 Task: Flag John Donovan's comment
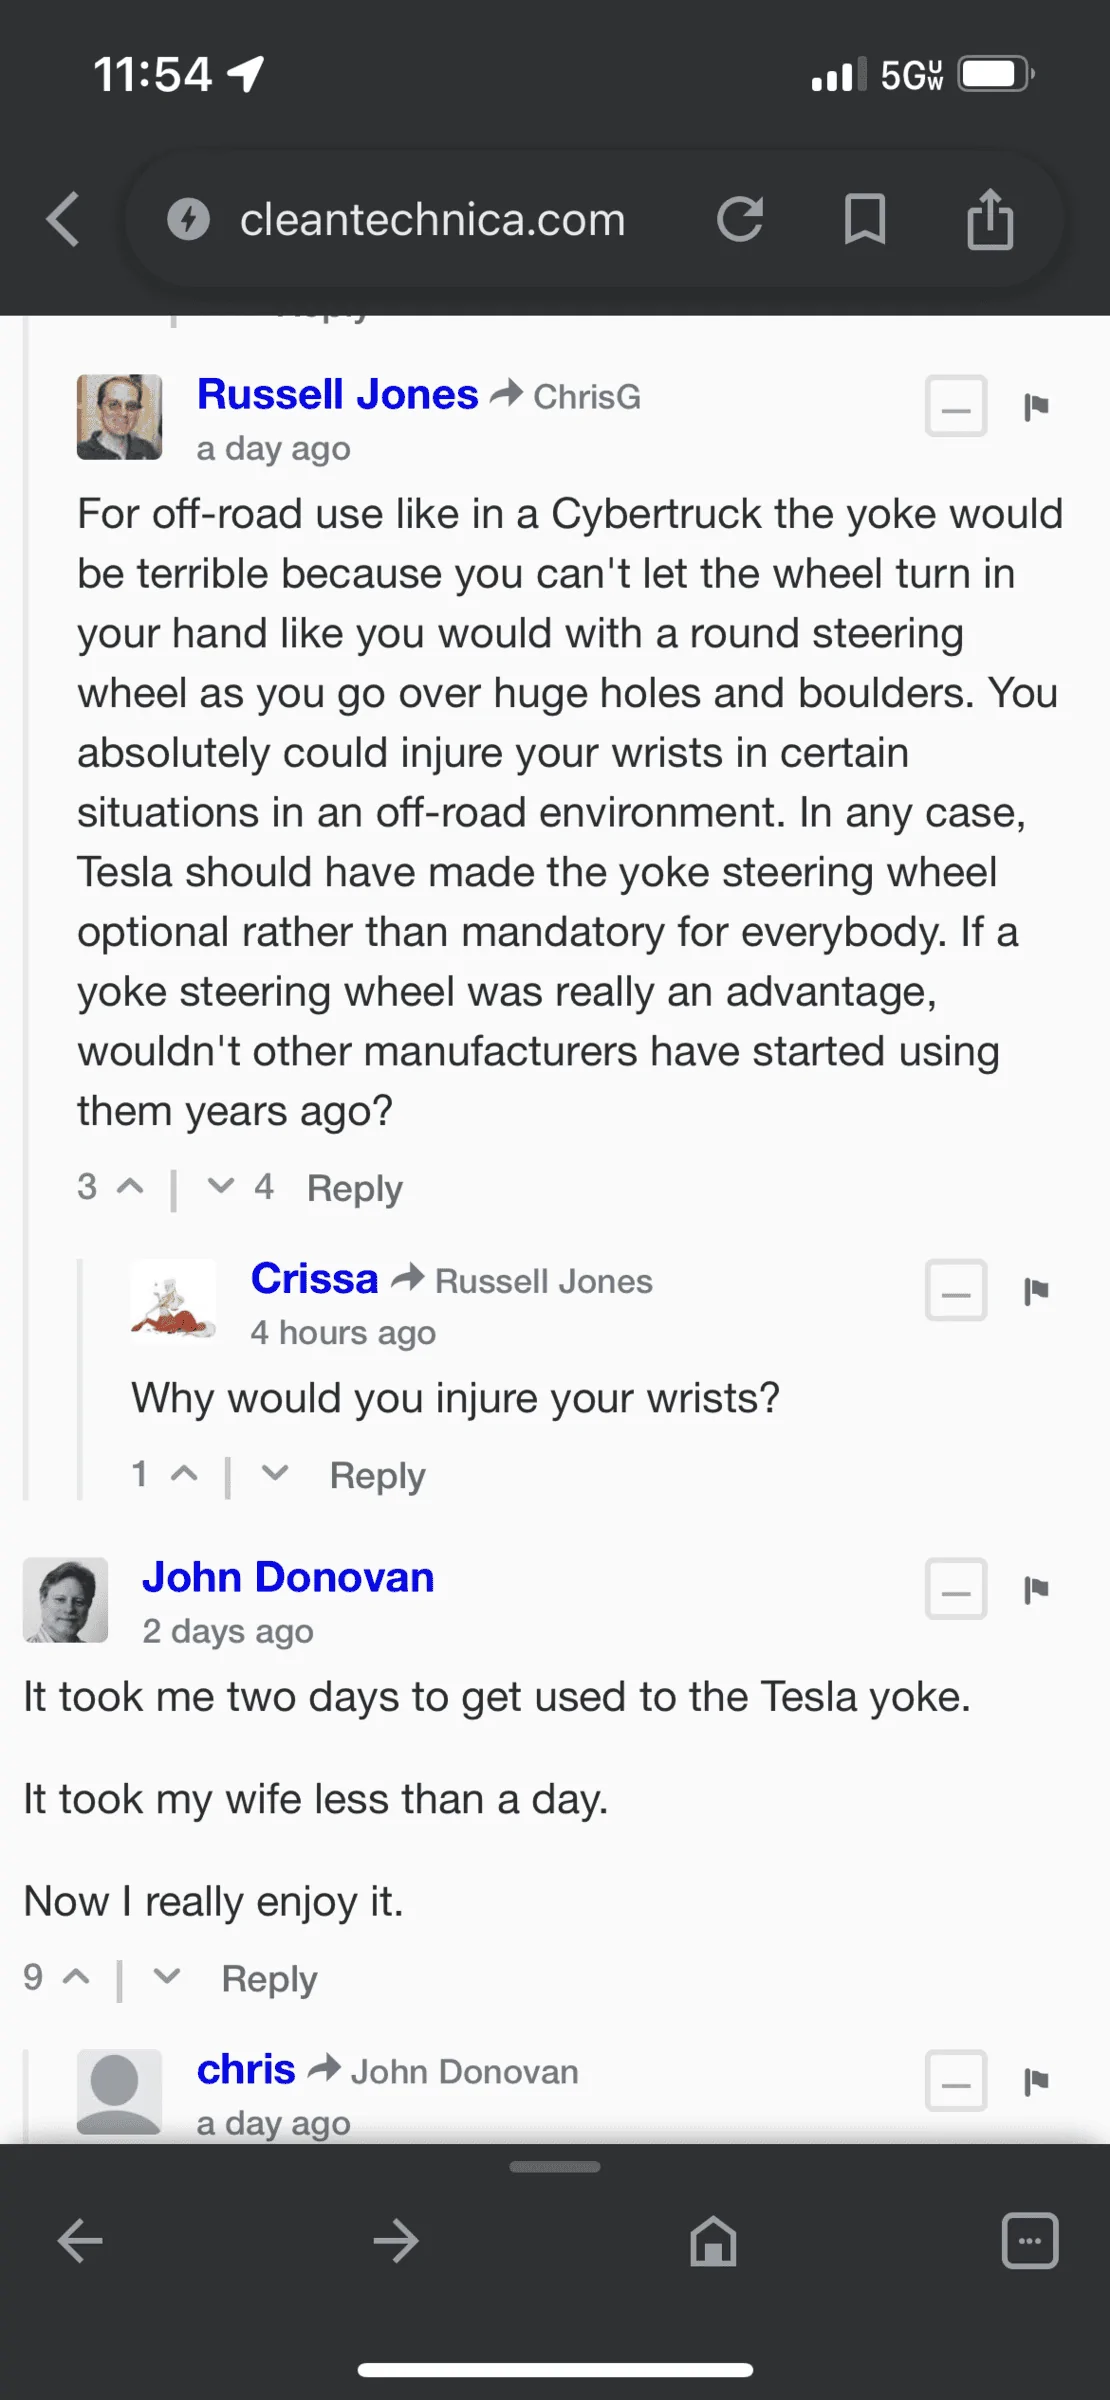(x=1037, y=1589)
